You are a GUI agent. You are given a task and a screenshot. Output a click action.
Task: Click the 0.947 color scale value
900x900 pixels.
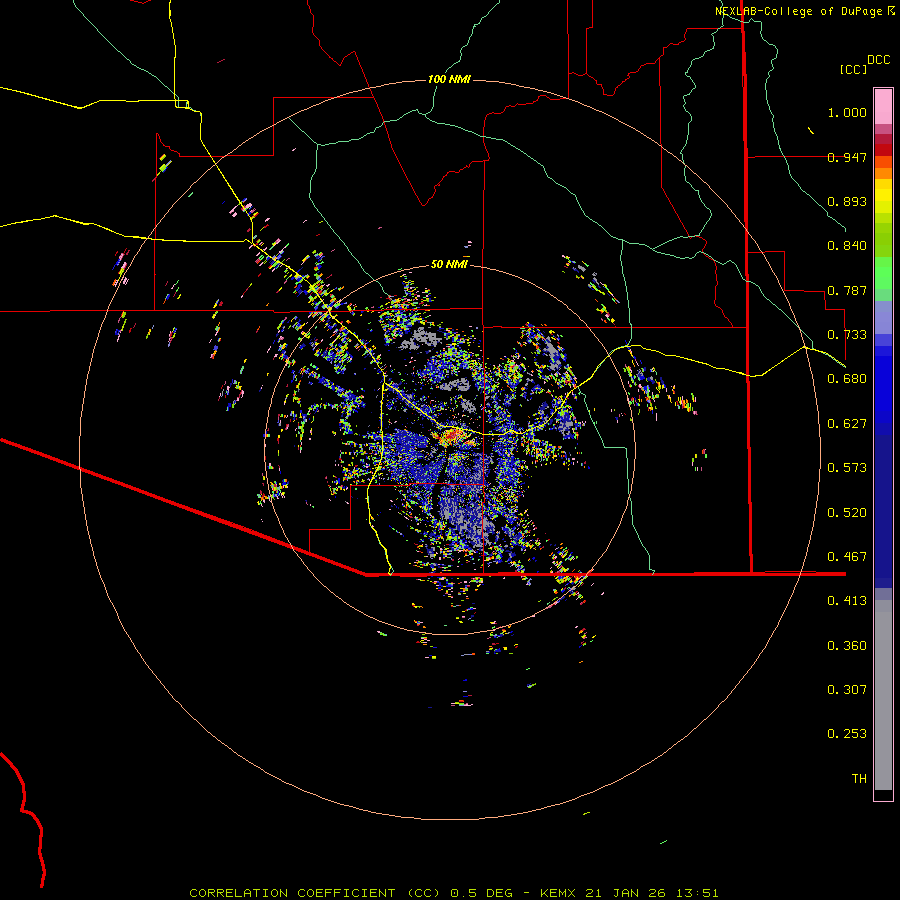(847, 157)
